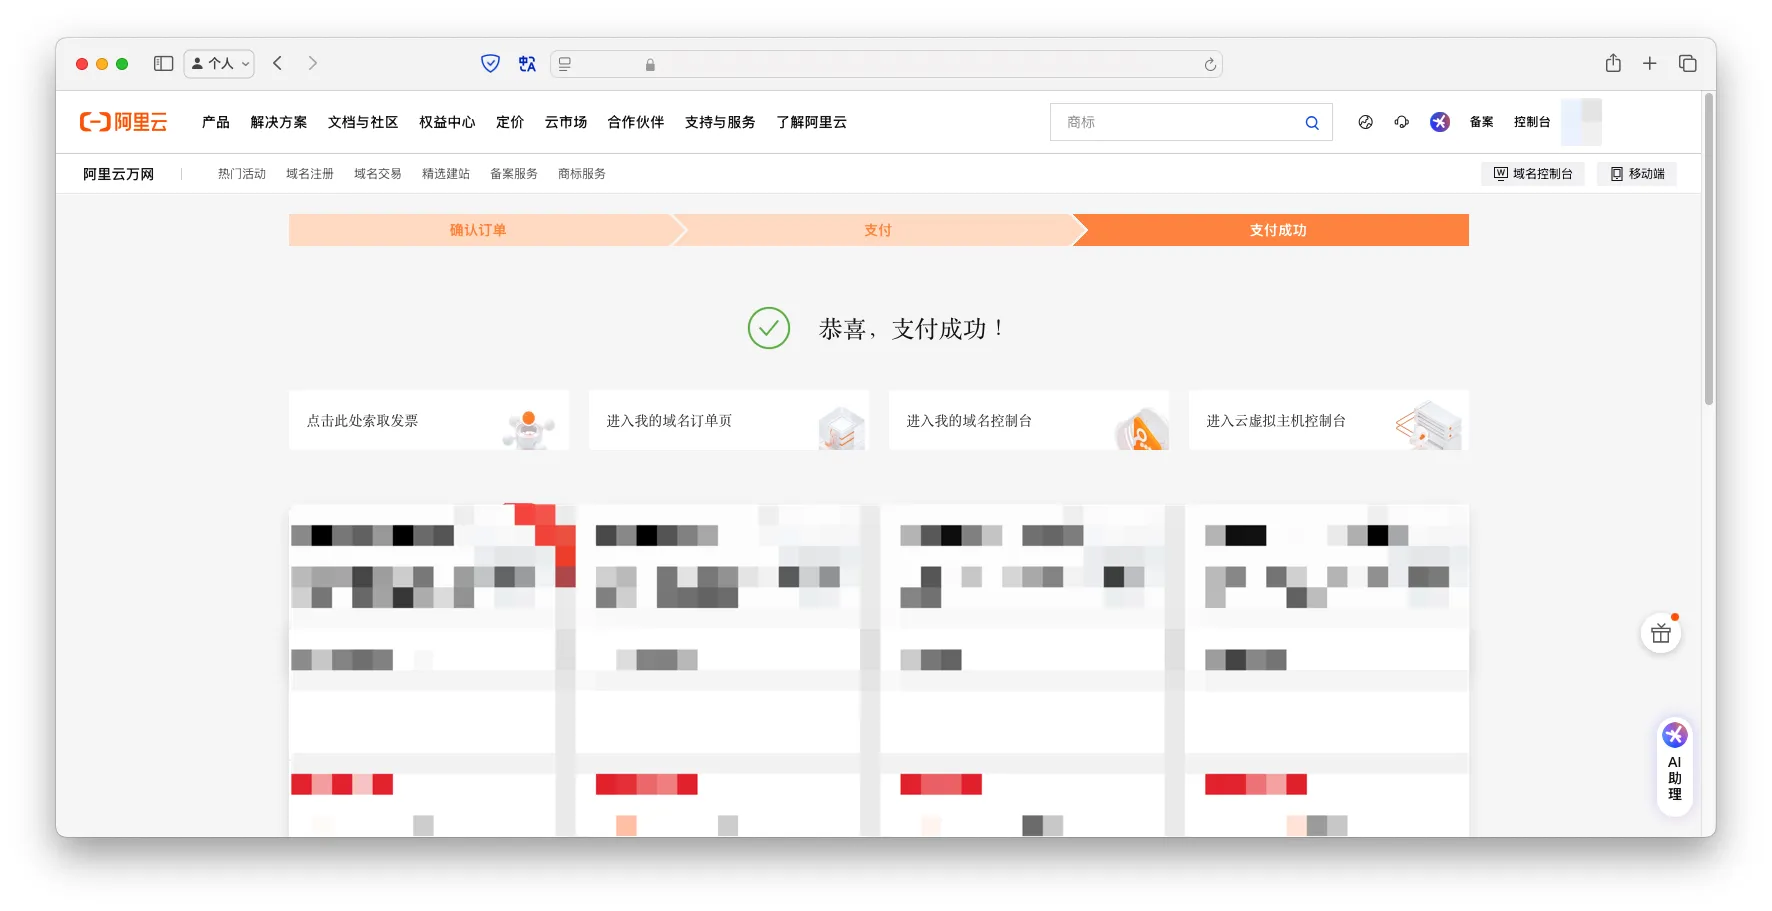Click 点击此处索取发票 card
This screenshot has width=1772, height=911.
point(428,421)
